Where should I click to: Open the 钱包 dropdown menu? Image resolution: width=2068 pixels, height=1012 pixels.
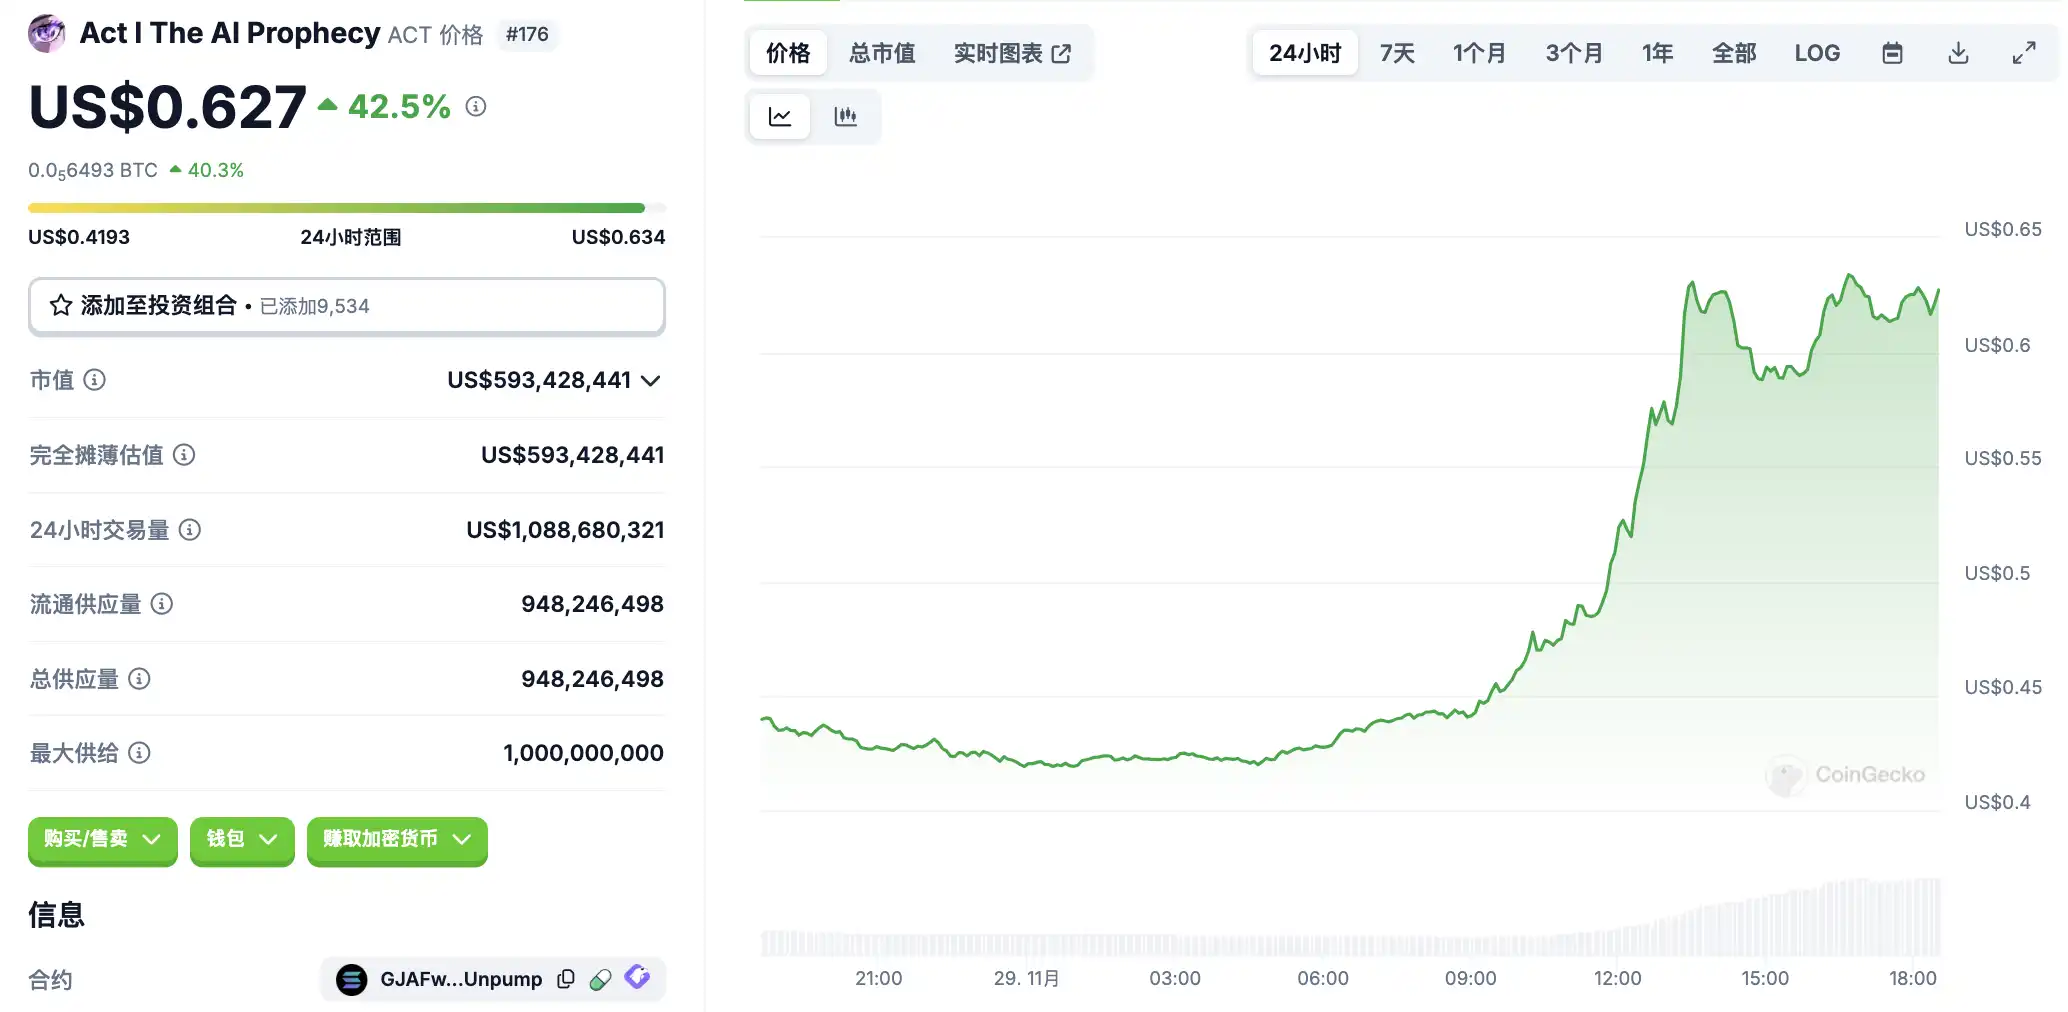pyautogui.click(x=241, y=839)
